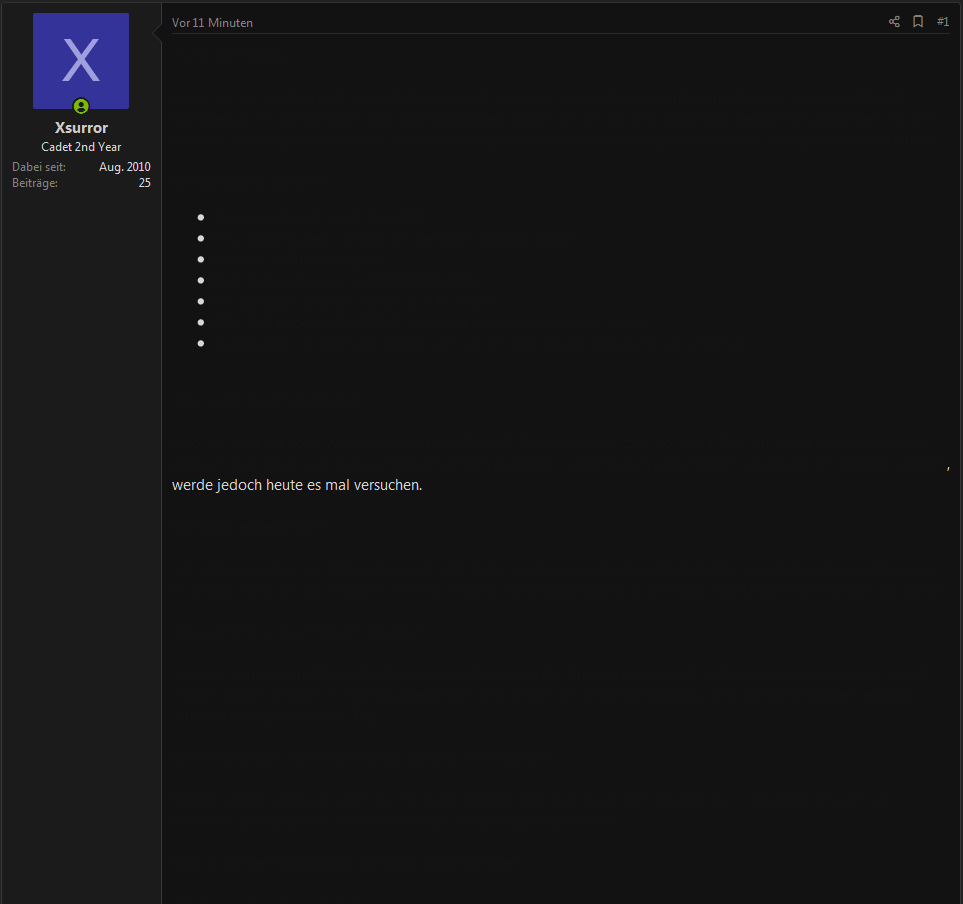963x904 pixels.
Task: Open the post number #1 permalink
Action: 943,22
